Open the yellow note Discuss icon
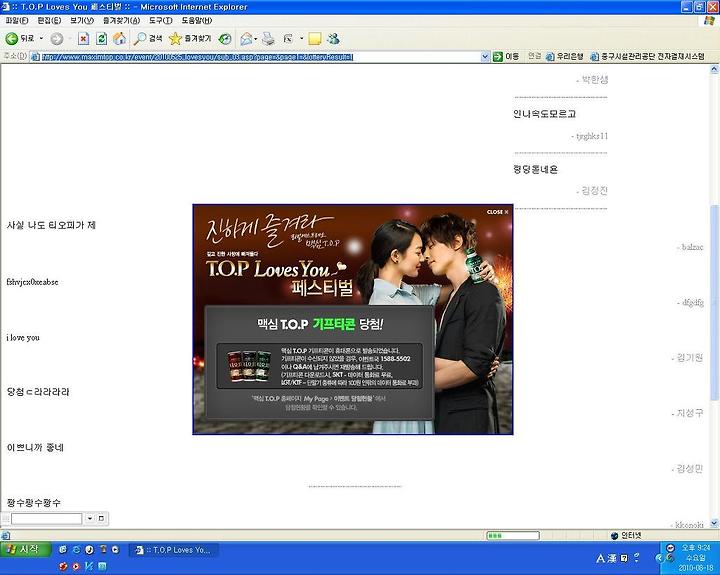This screenshot has height=575, width=720. tap(314, 39)
